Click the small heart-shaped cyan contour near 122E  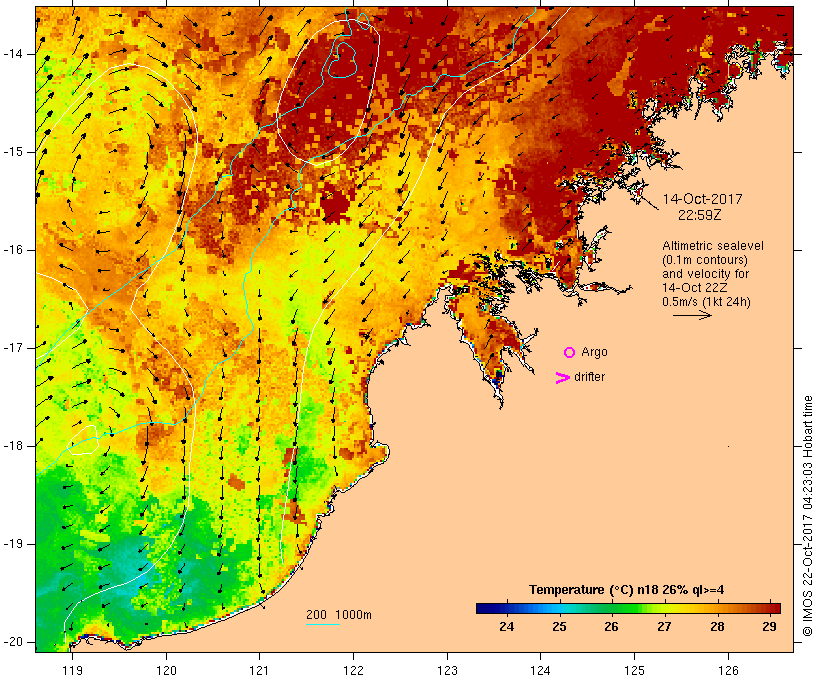(342, 60)
